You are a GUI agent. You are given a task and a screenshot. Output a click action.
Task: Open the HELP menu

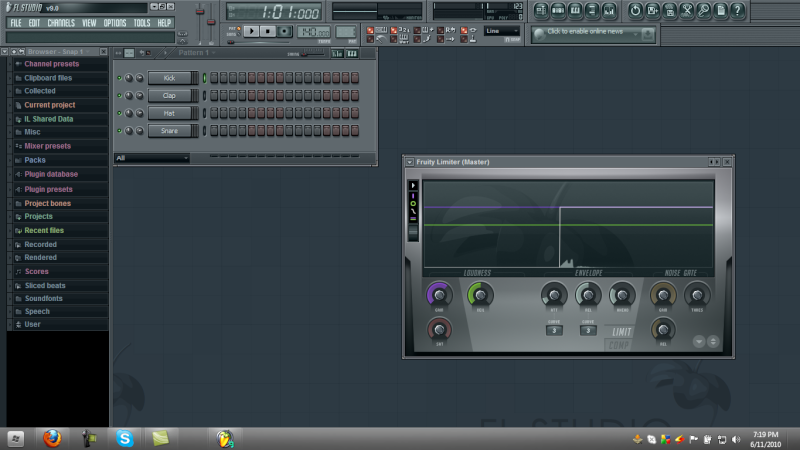point(164,23)
